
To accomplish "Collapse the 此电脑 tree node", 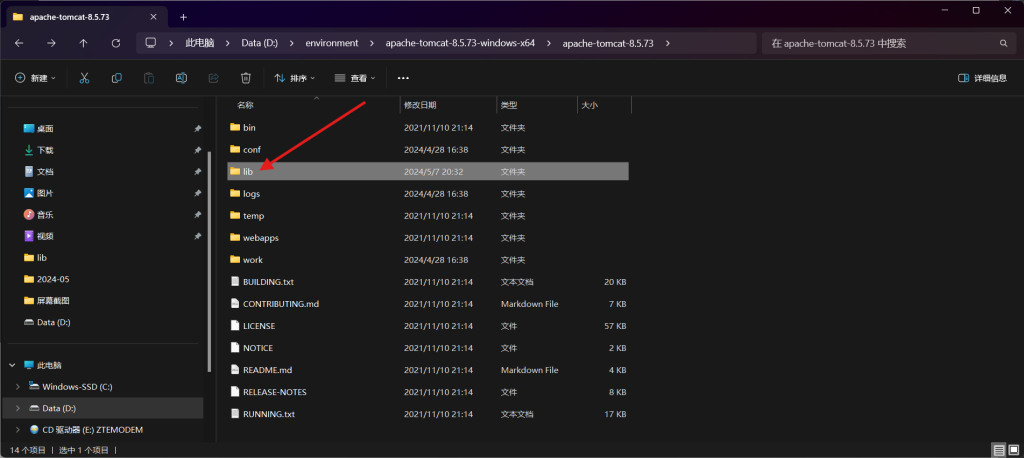I will tap(12, 365).
